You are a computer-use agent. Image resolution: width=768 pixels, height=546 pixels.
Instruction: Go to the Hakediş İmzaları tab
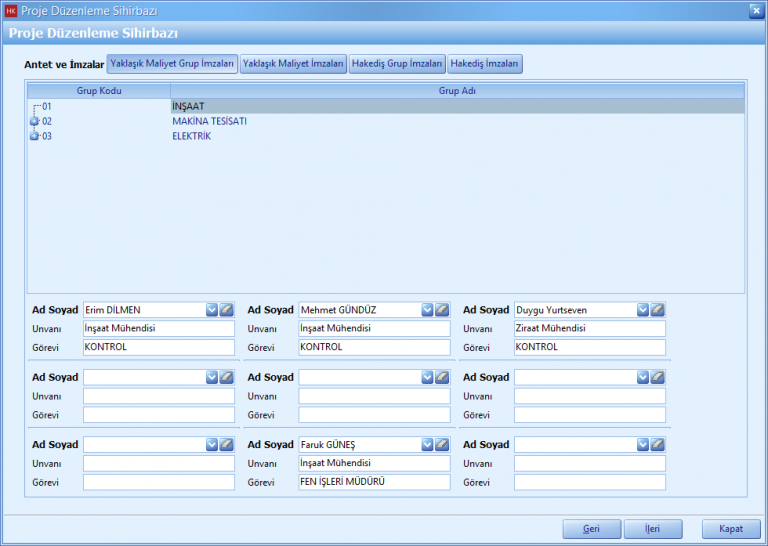point(485,64)
